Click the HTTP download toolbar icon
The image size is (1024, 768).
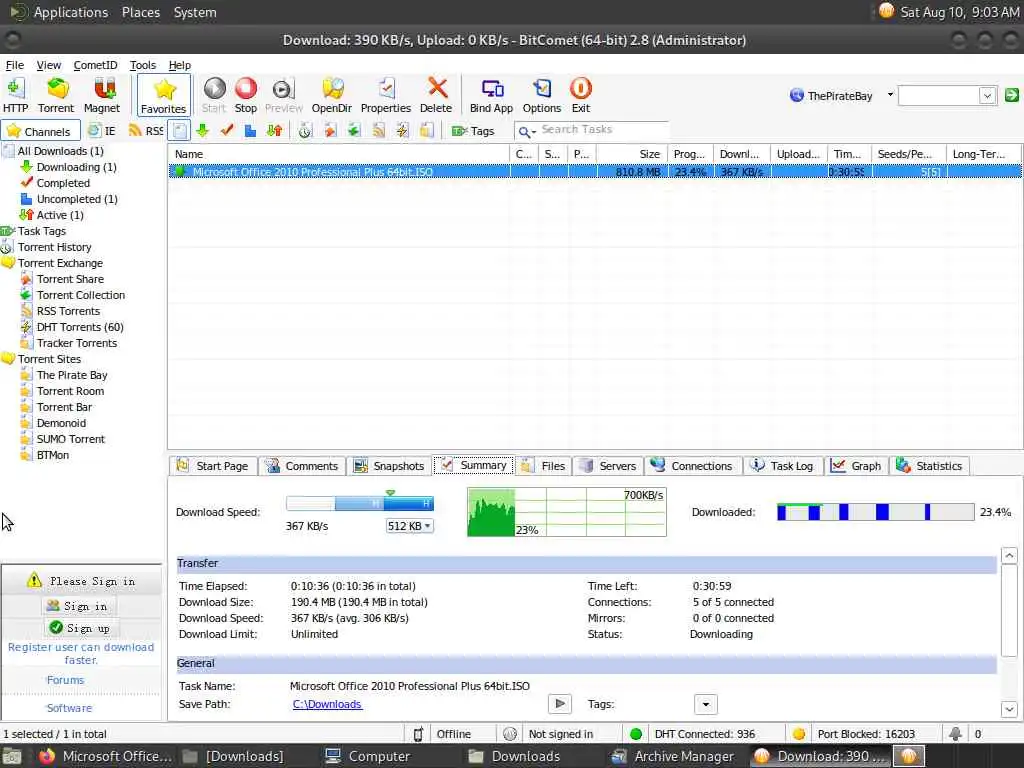coord(15,95)
